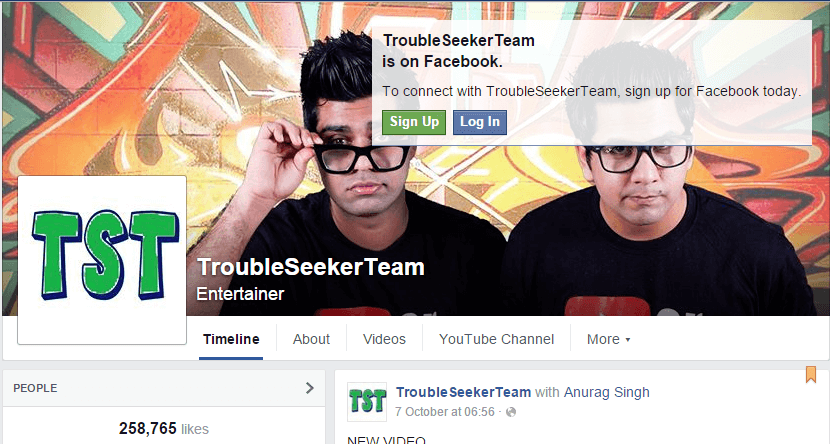The image size is (830, 444).
Task: Go to the YouTube Channel tab
Action: (497, 339)
